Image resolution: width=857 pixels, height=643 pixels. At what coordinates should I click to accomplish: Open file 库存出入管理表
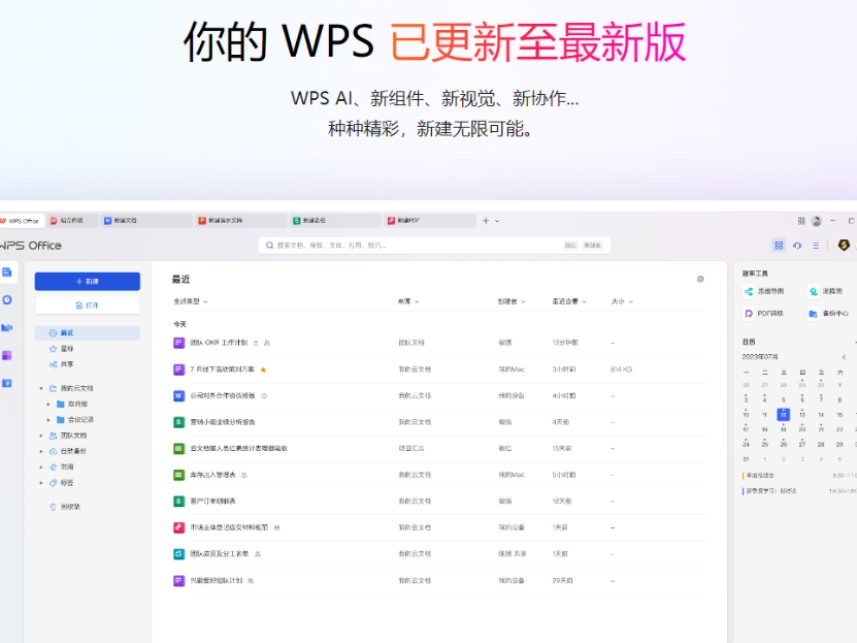pyautogui.click(x=213, y=475)
